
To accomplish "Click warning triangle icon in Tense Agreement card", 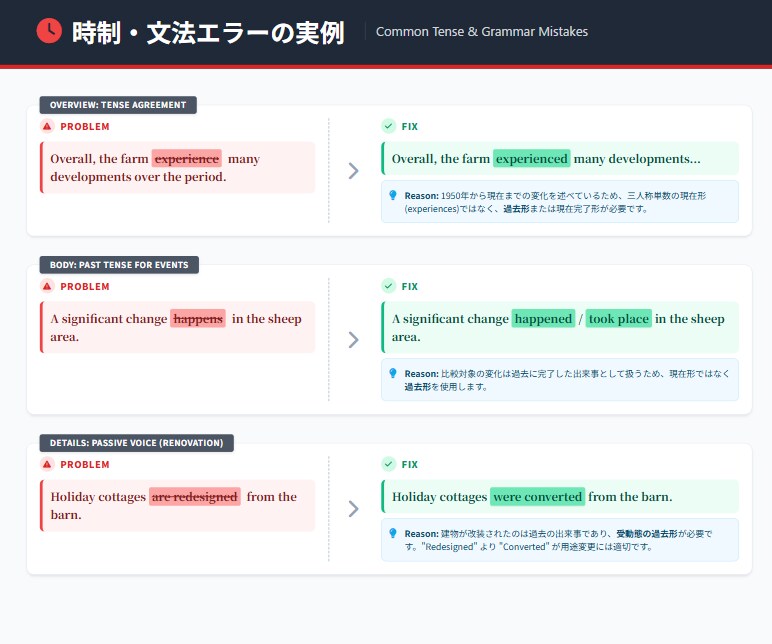I will click(x=47, y=127).
